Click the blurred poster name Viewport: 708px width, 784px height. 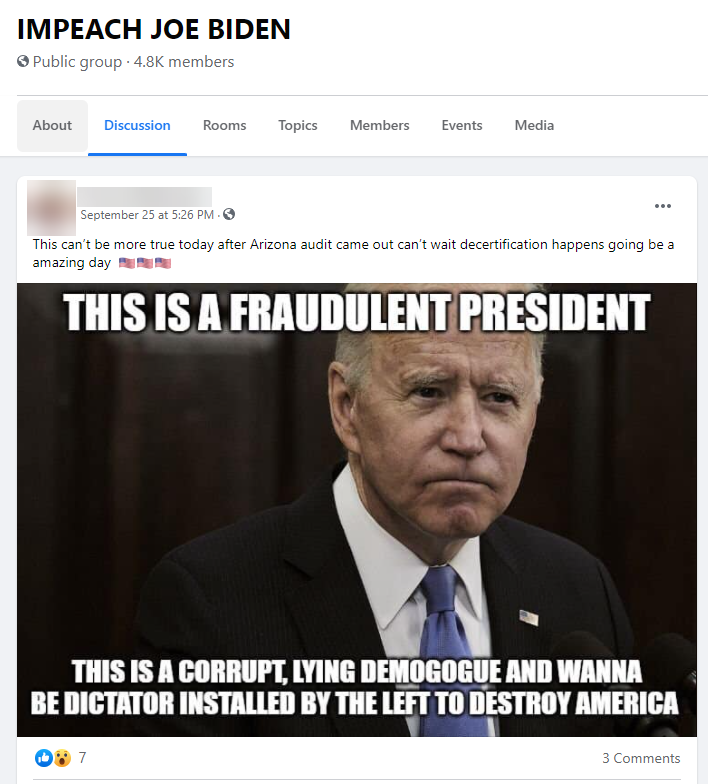click(x=144, y=196)
